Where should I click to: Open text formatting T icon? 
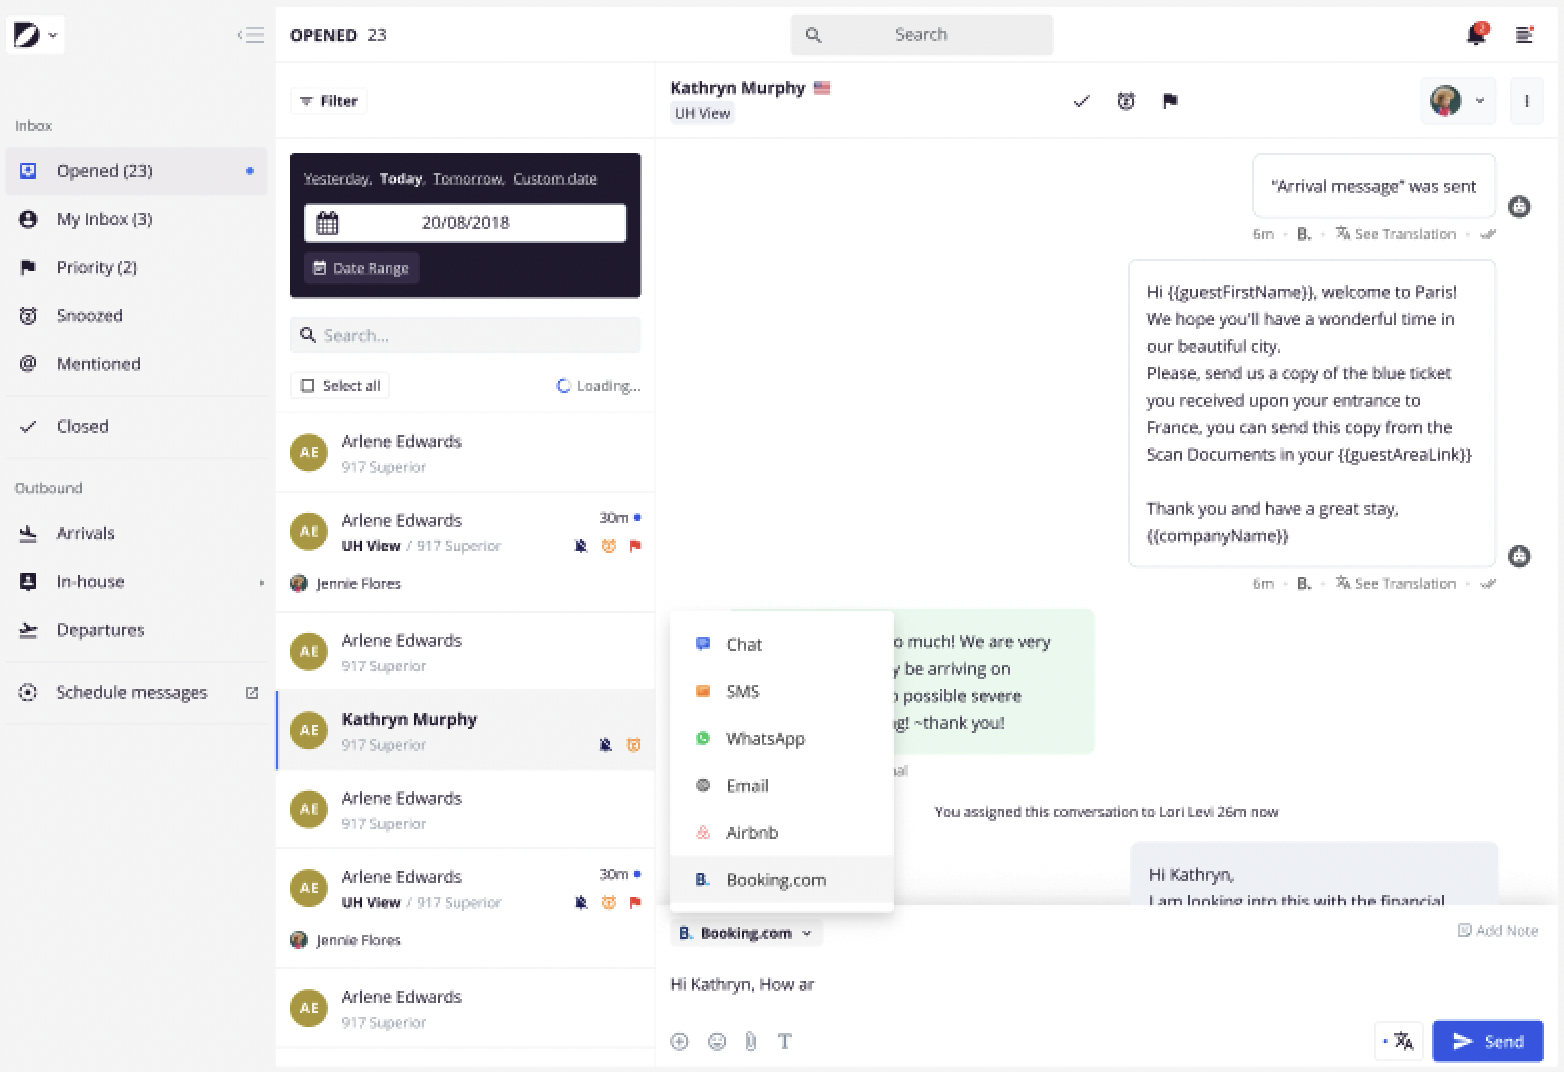click(785, 1041)
